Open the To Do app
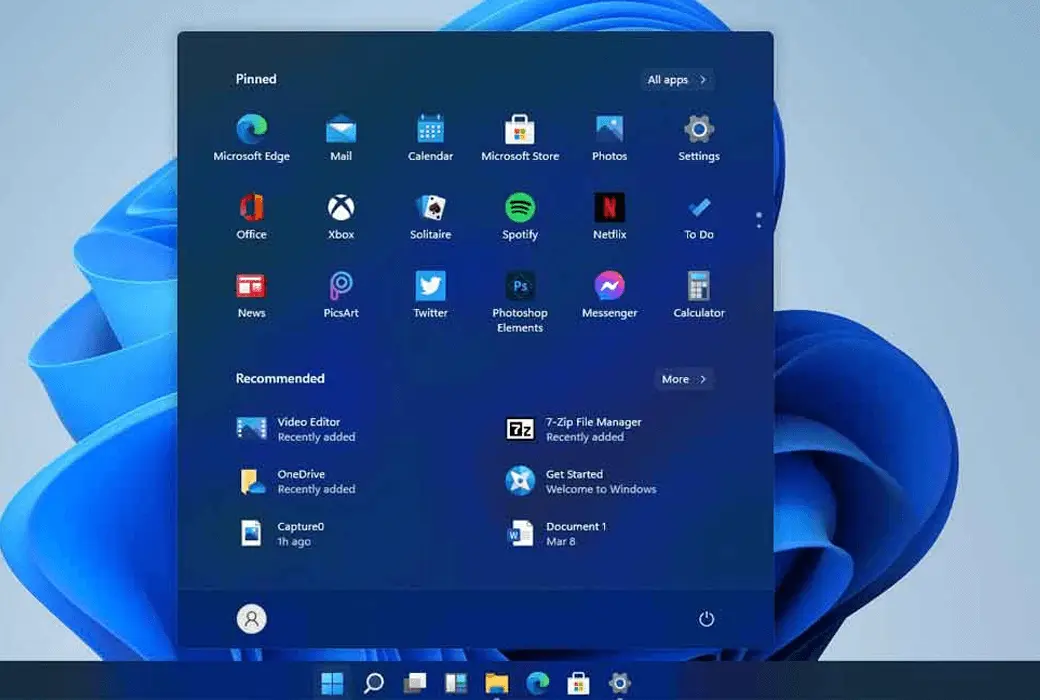This screenshot has width=1040, height=700. click(x=699, y=216)
